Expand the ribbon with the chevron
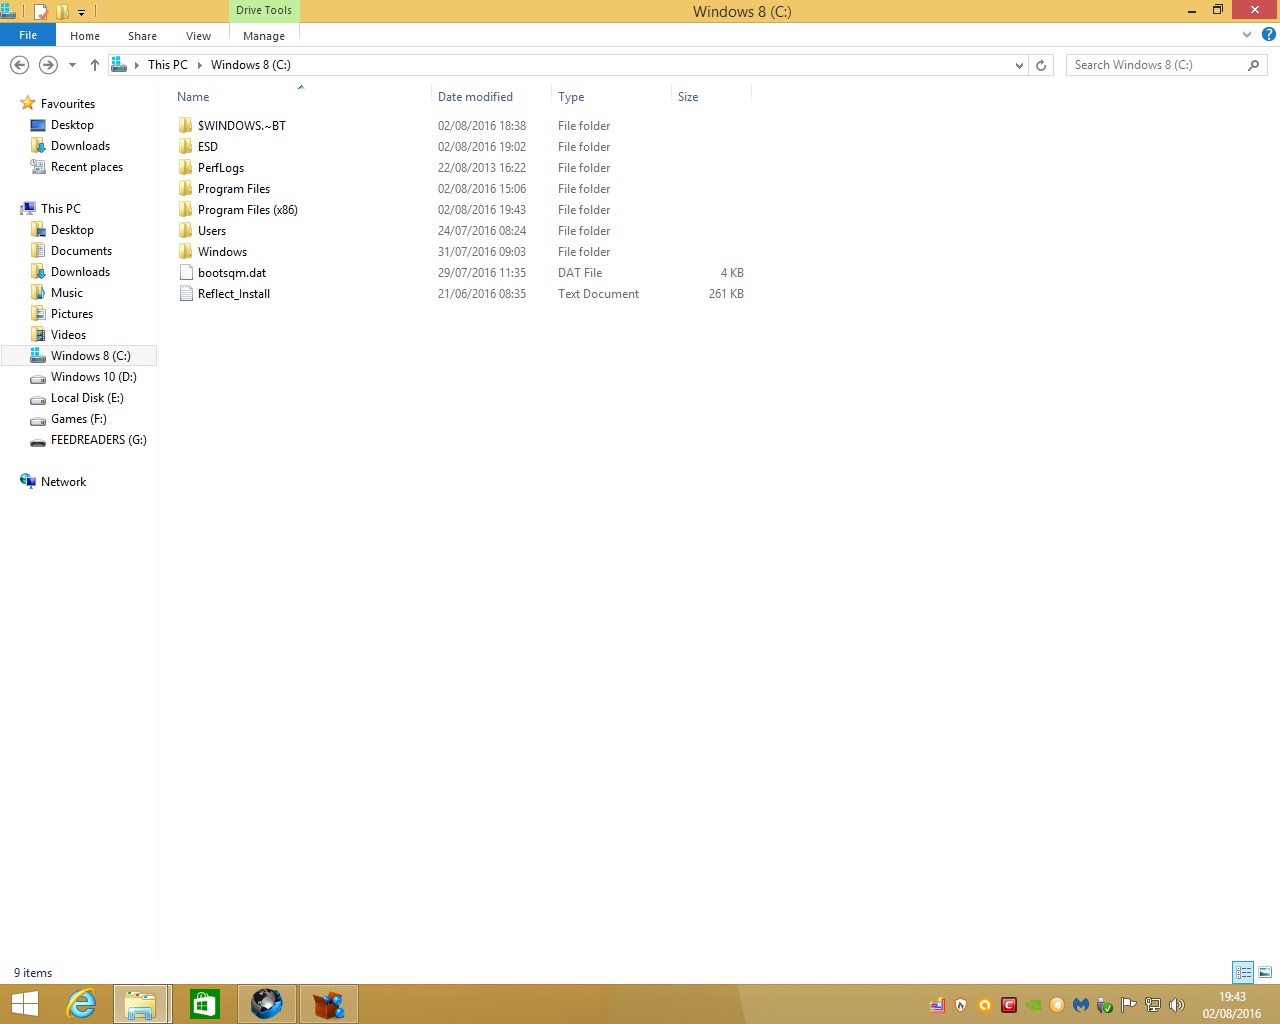Viewport: 1280px width, 1024px height. click(x=1247, y=35)
